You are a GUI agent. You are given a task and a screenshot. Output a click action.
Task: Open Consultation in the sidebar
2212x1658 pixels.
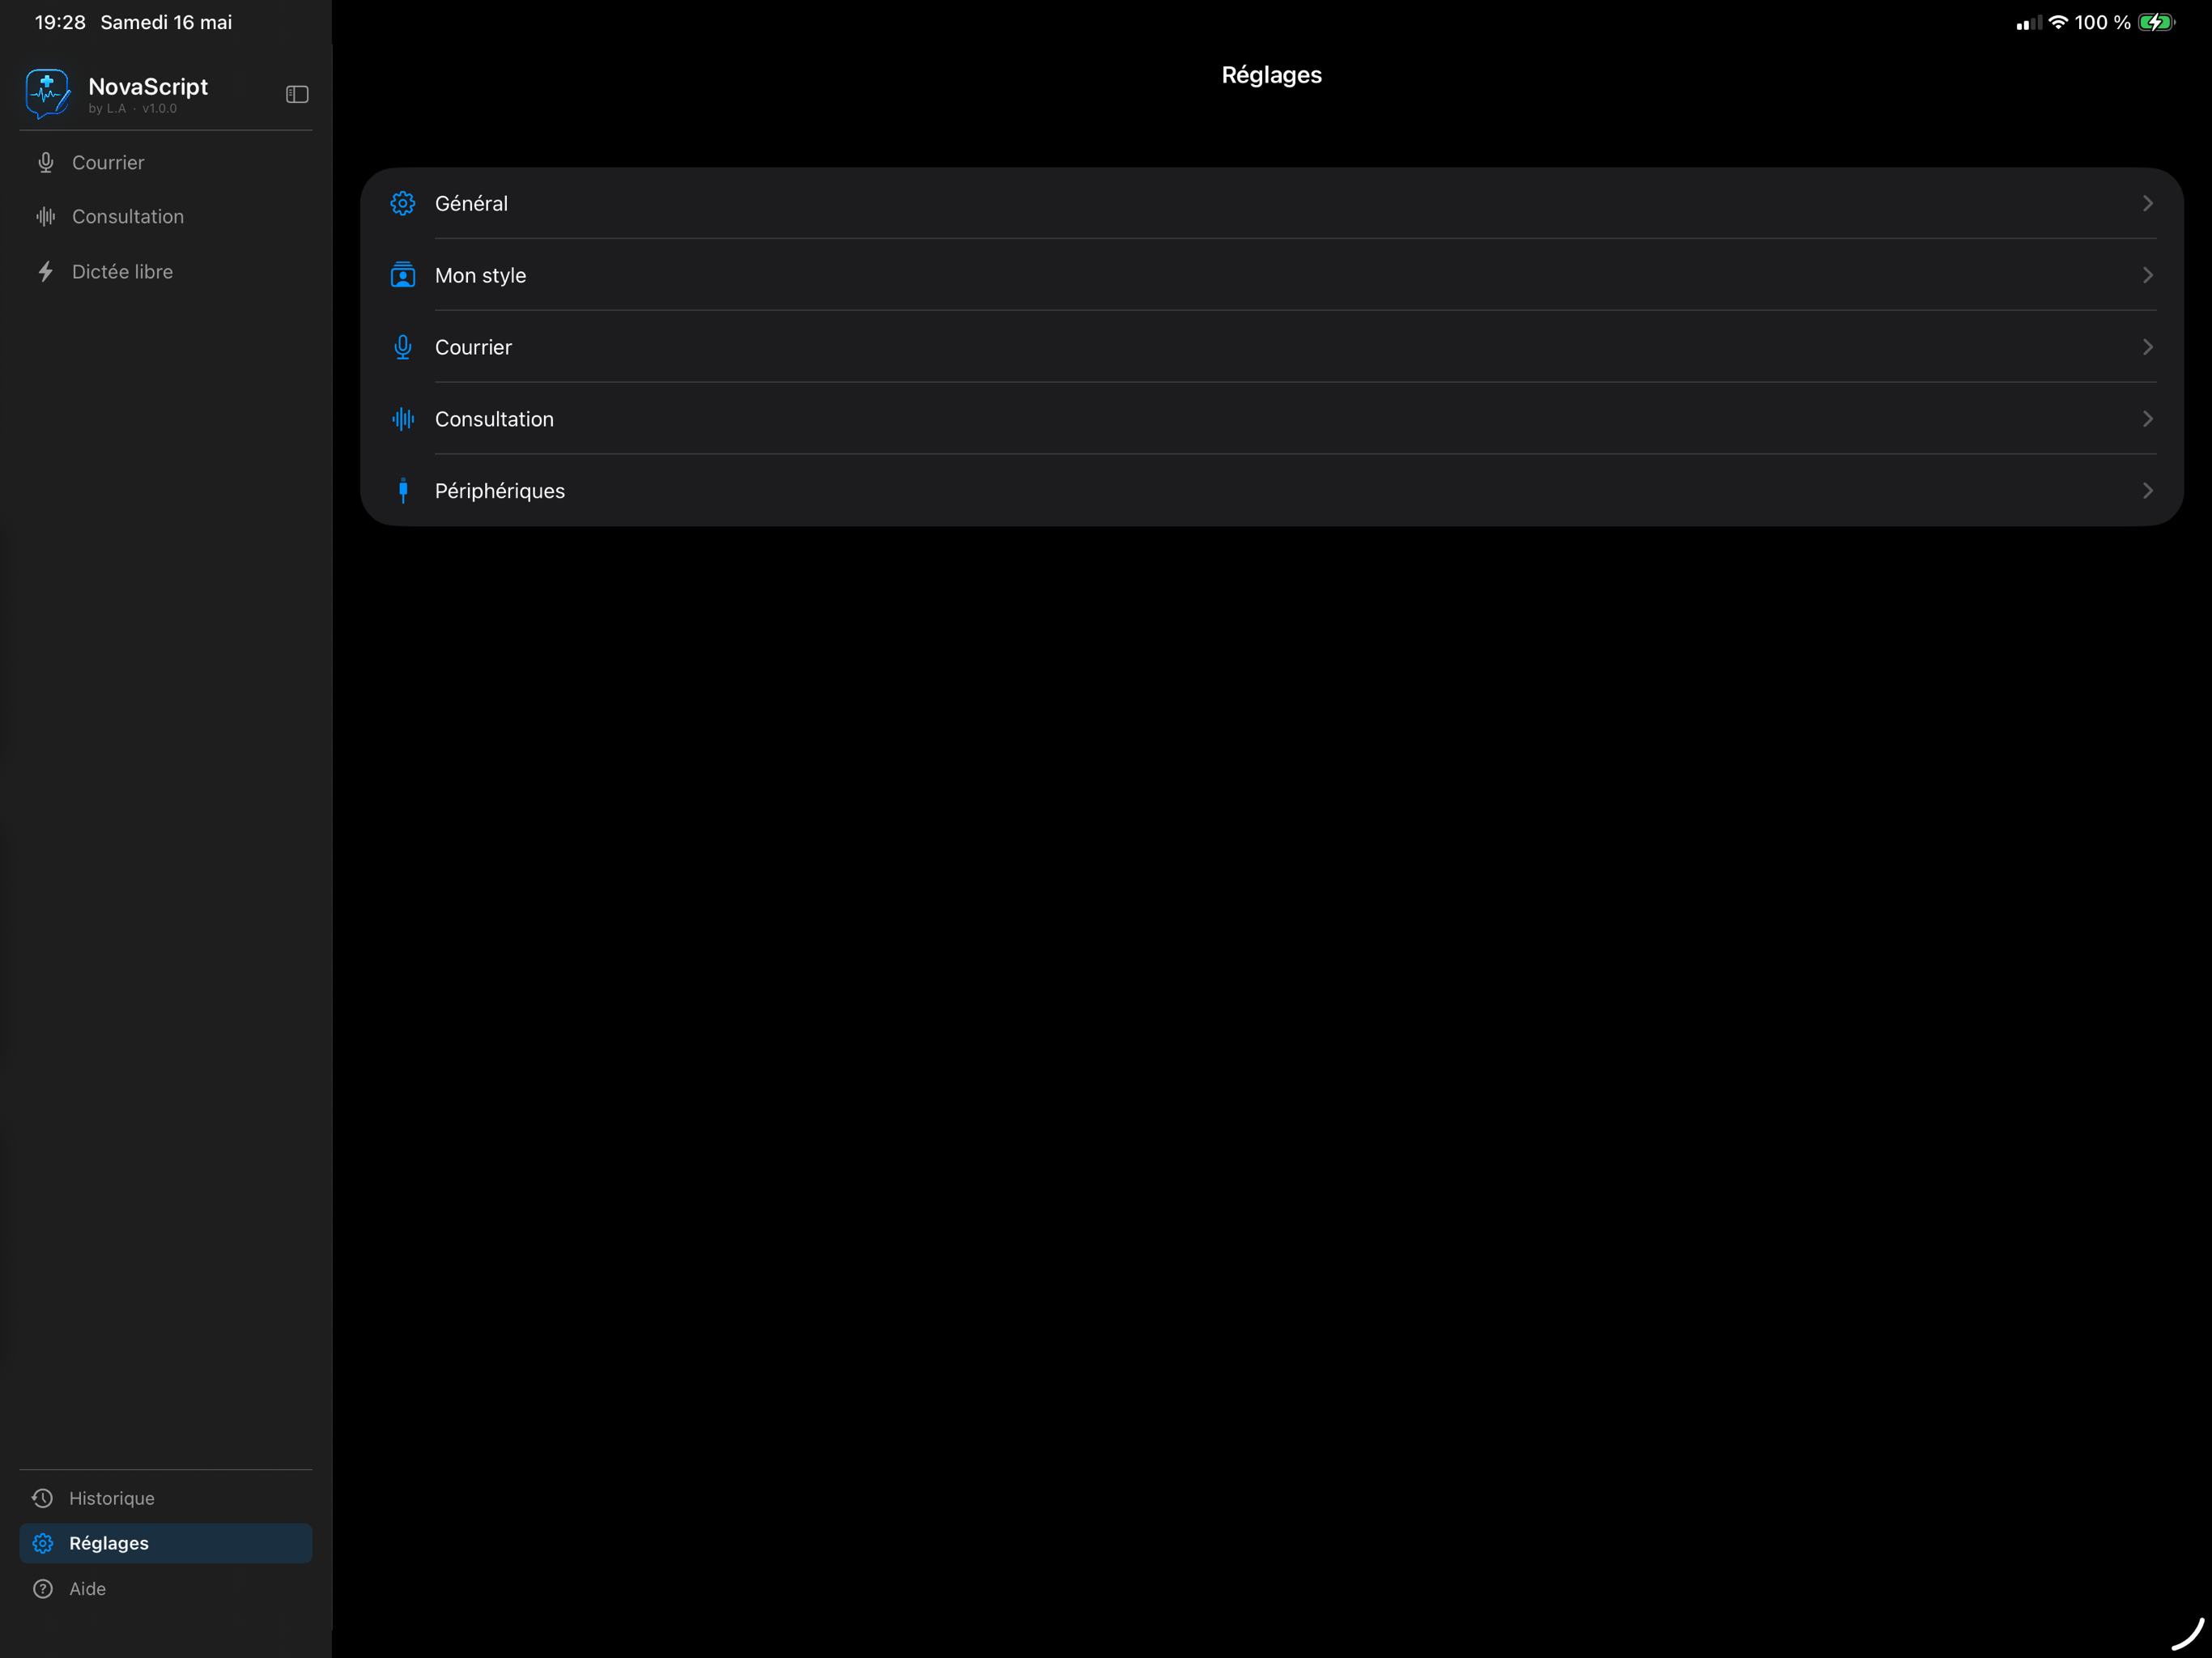(x=166, y=216)
